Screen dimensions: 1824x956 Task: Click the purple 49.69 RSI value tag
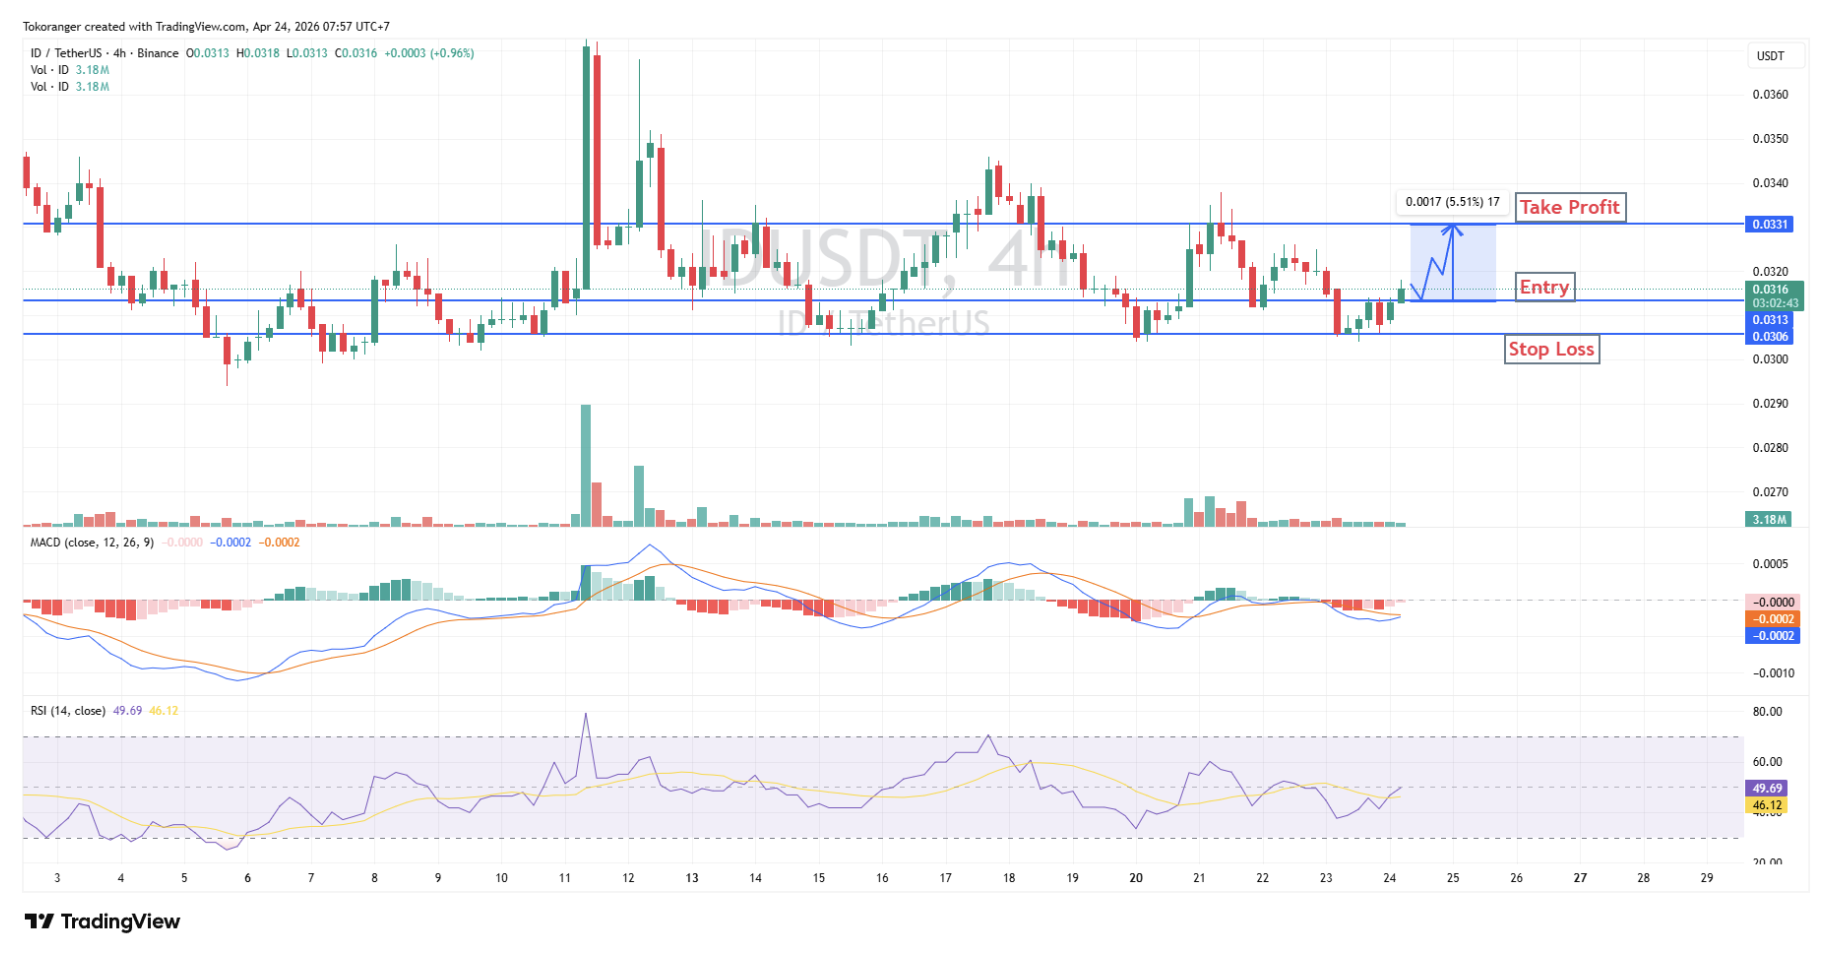[x=1767, y=788]
